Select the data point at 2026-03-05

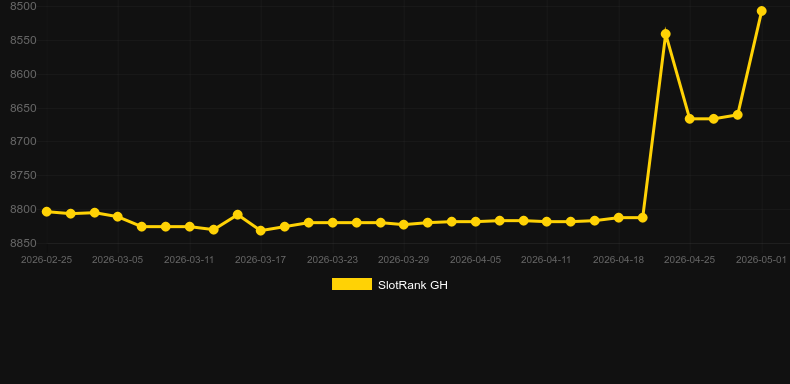tap(118, 217)
